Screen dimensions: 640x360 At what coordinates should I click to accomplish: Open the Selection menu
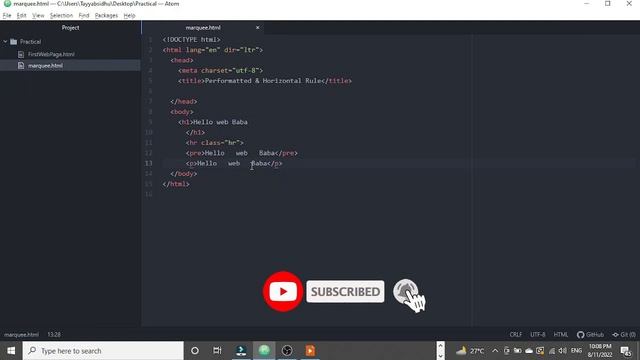(x=61, y=16)
